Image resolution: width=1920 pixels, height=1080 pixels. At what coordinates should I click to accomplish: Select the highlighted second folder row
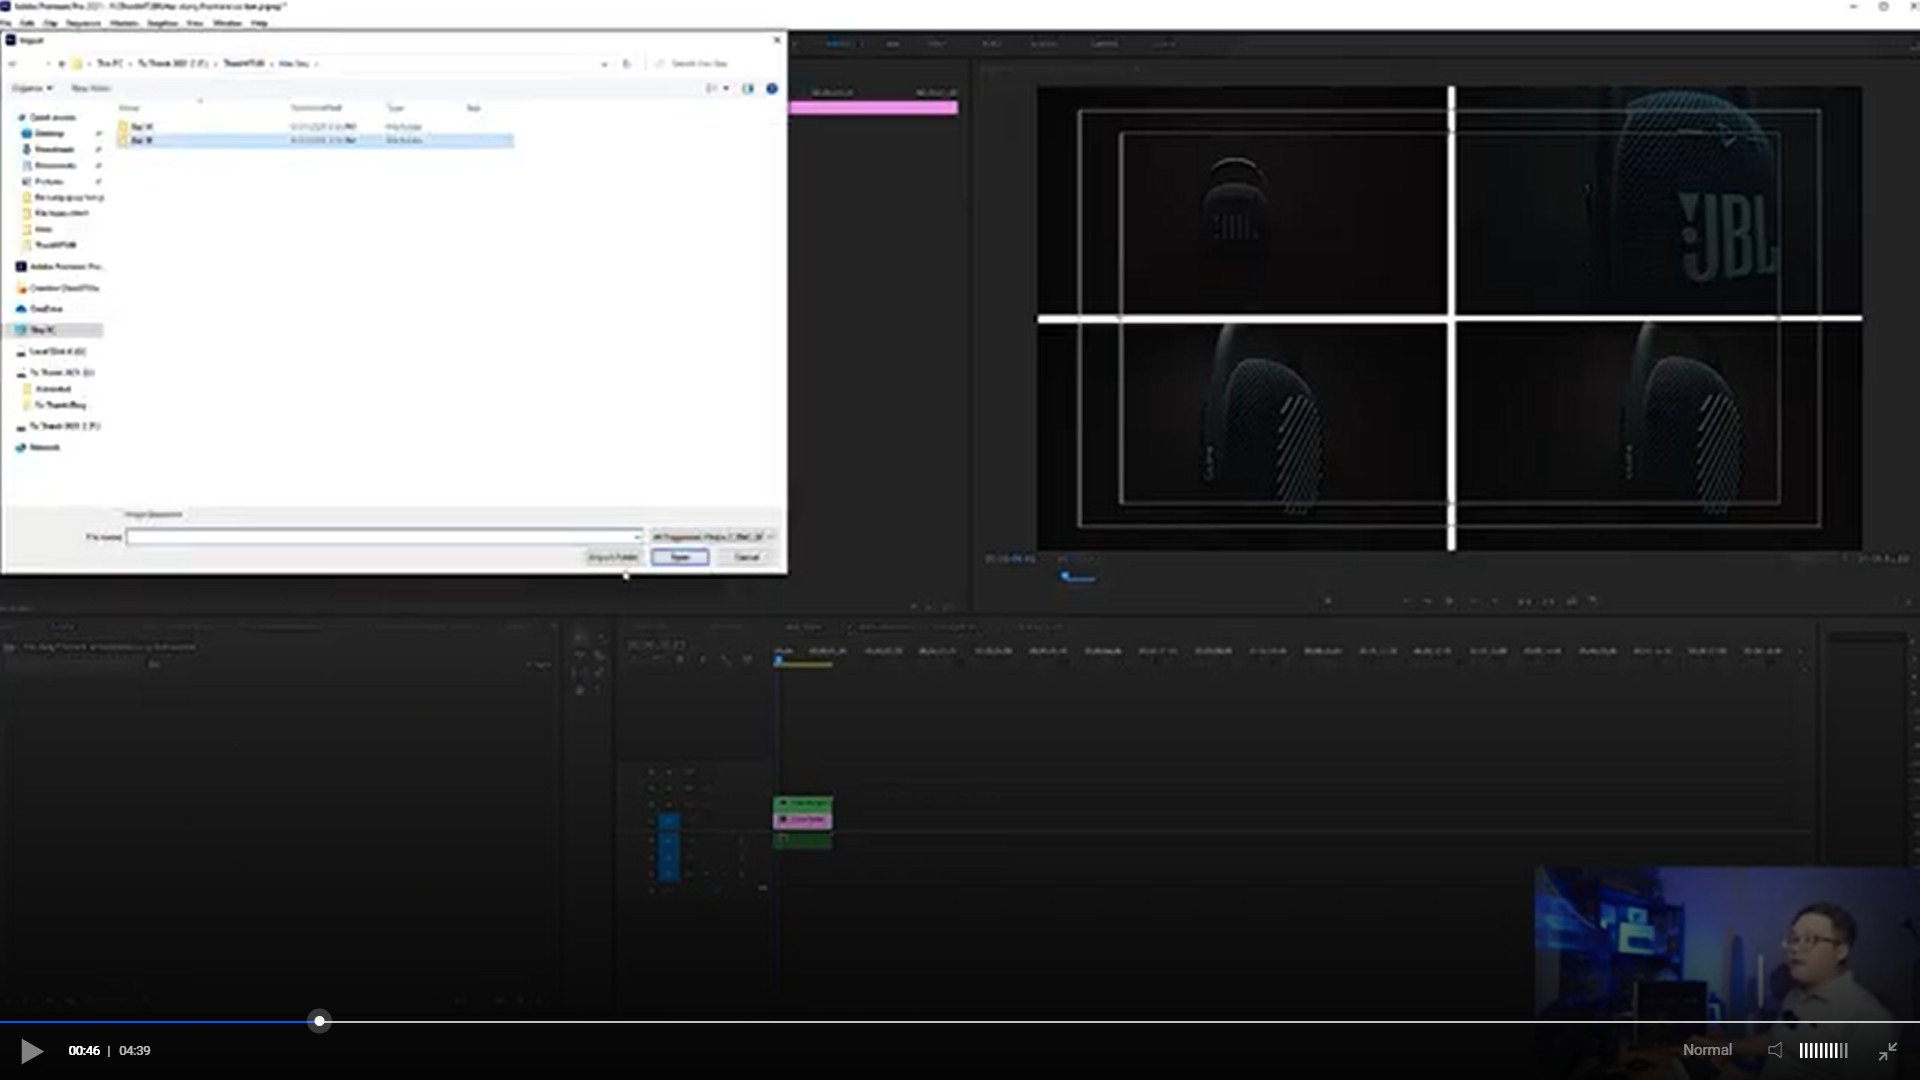pyautogui.click(x=316, y=141)
